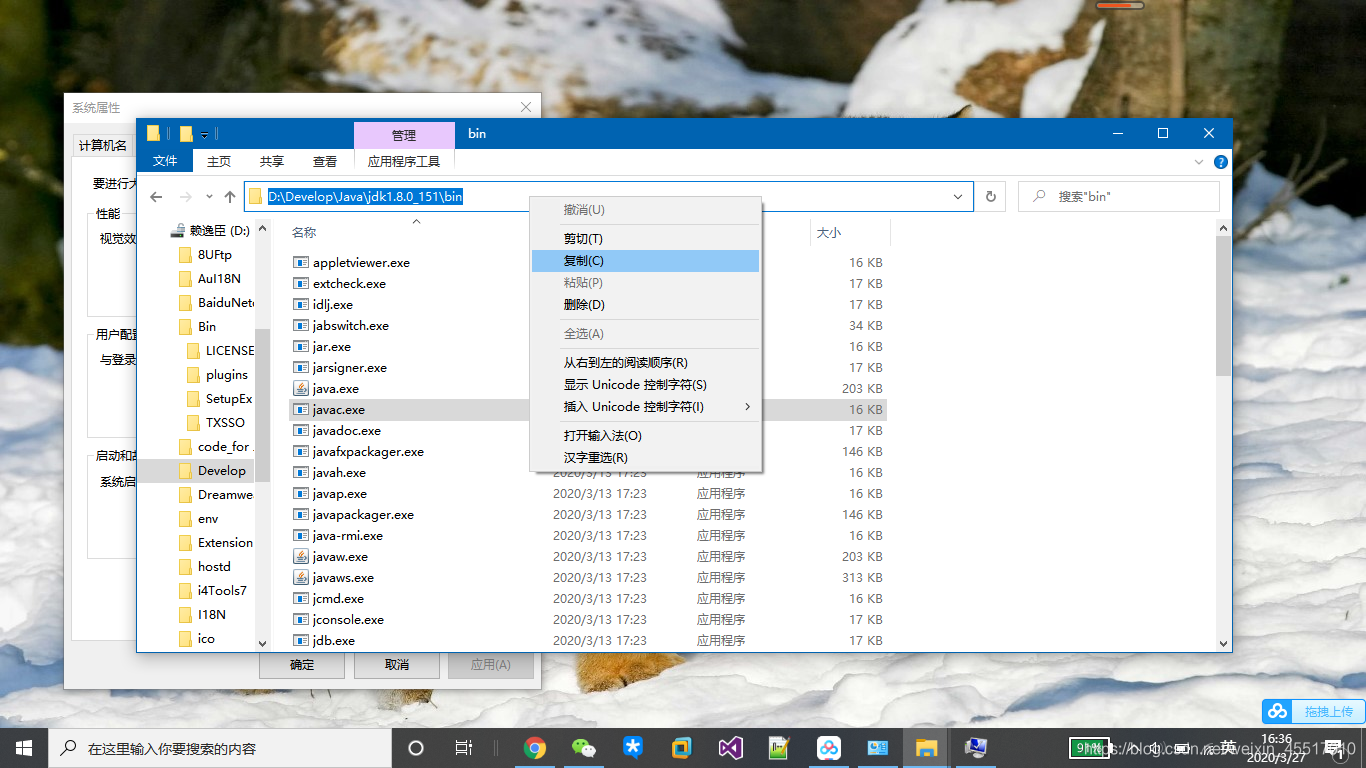Expand 插入 Unicode 控制字符(I) submenu
Image resolution: width=1366 pixels, height=768 pixels.
645,407
